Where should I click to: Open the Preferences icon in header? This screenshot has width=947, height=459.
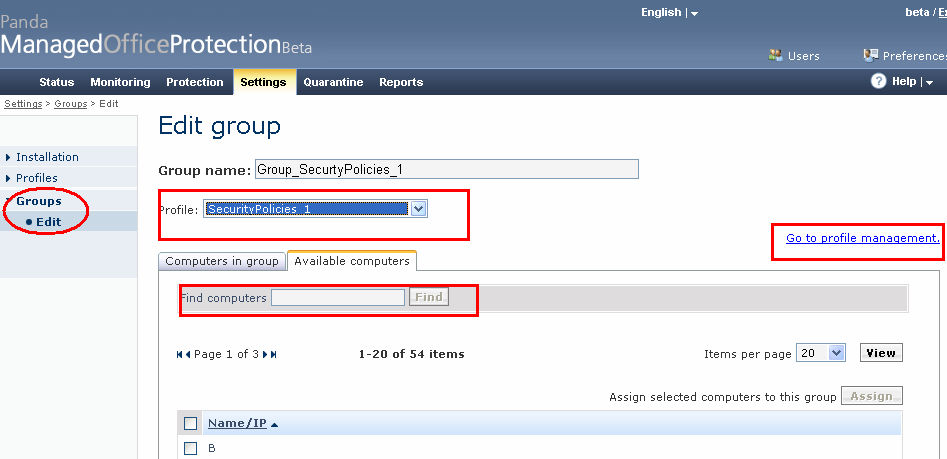tap(870, 55)
